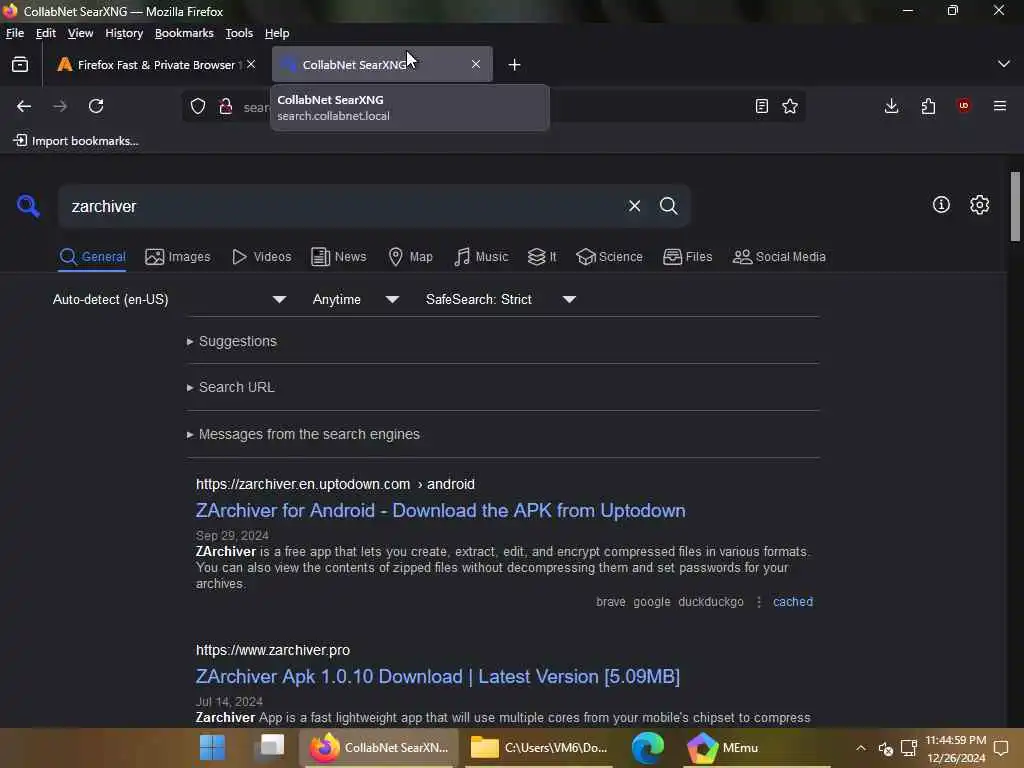Open SearXNG preferences via the gear icon
Viewport: 1024px width, 768px height.
pyautogui.click(x=980, y=204)
